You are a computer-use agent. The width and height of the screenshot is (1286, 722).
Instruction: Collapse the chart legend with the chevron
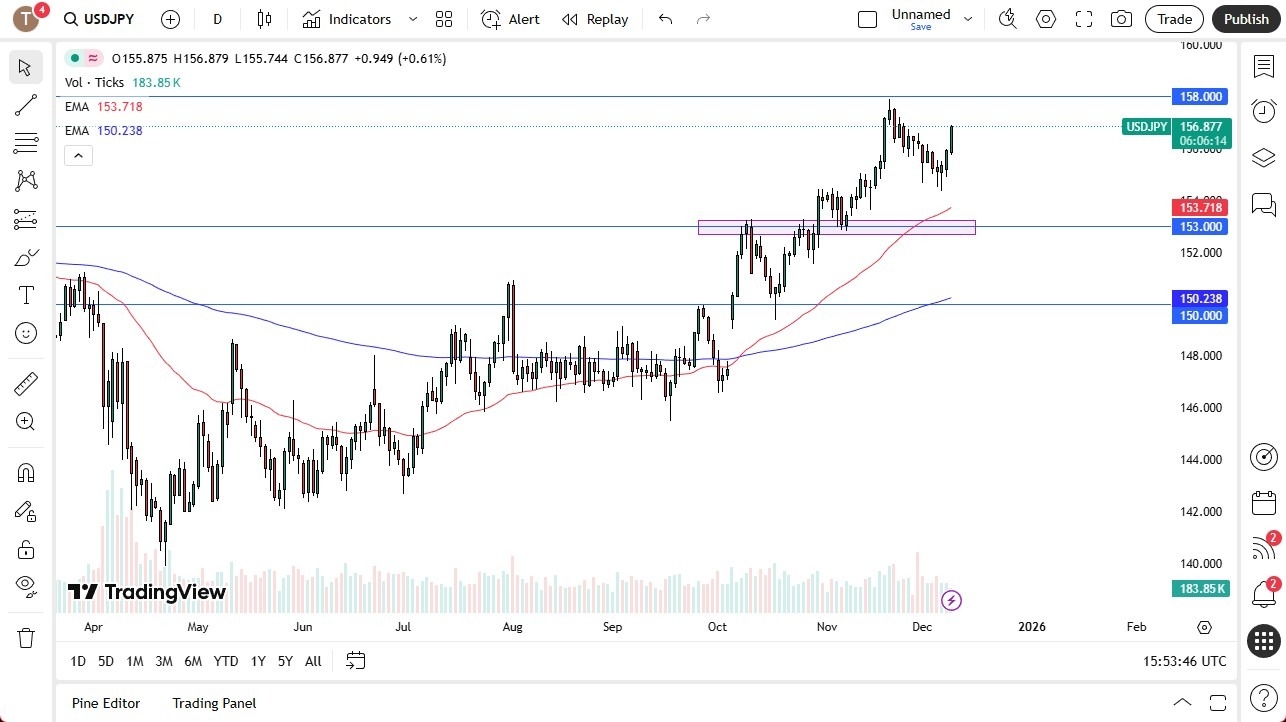click(x=78, y=155)
